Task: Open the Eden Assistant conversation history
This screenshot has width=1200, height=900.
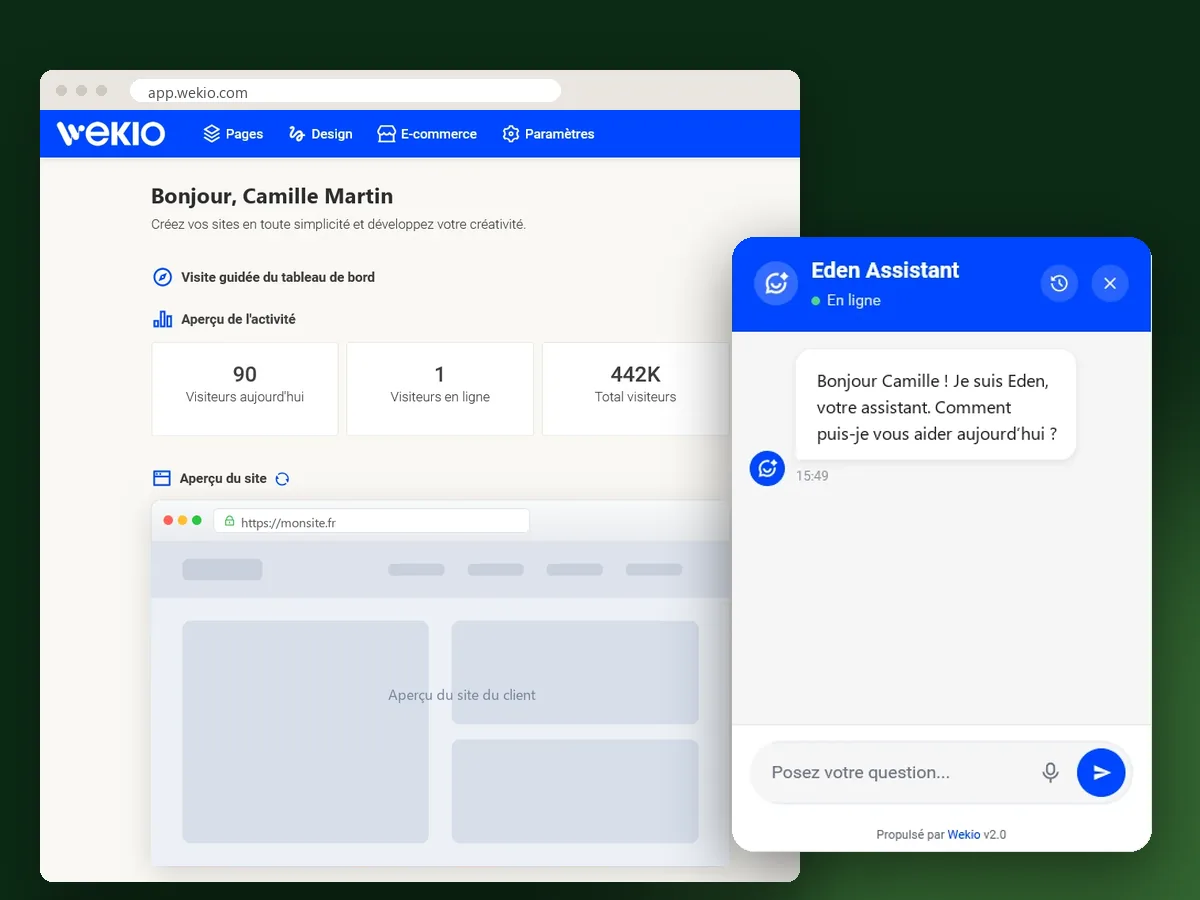Action: (1059, 283)
